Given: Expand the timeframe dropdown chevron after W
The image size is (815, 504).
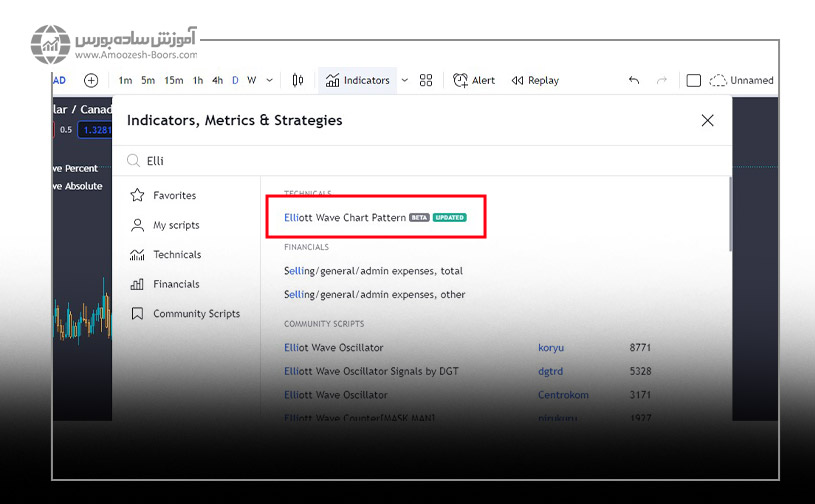Looking at the screenshot, I should click(x=268, y=80).
